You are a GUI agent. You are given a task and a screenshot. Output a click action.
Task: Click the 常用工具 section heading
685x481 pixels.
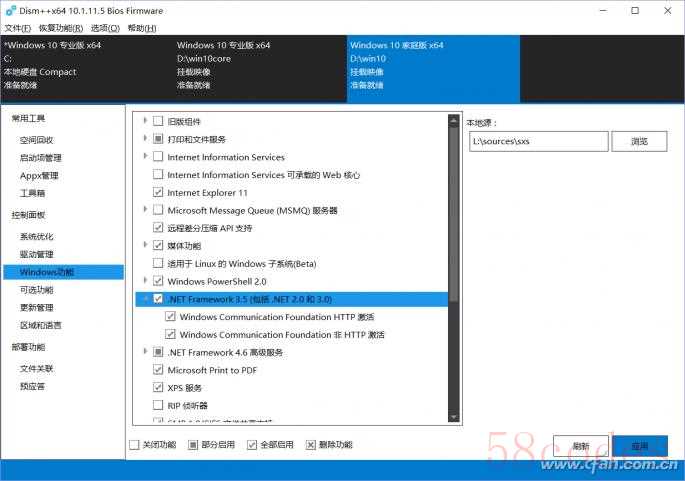[x=28, y=118]
